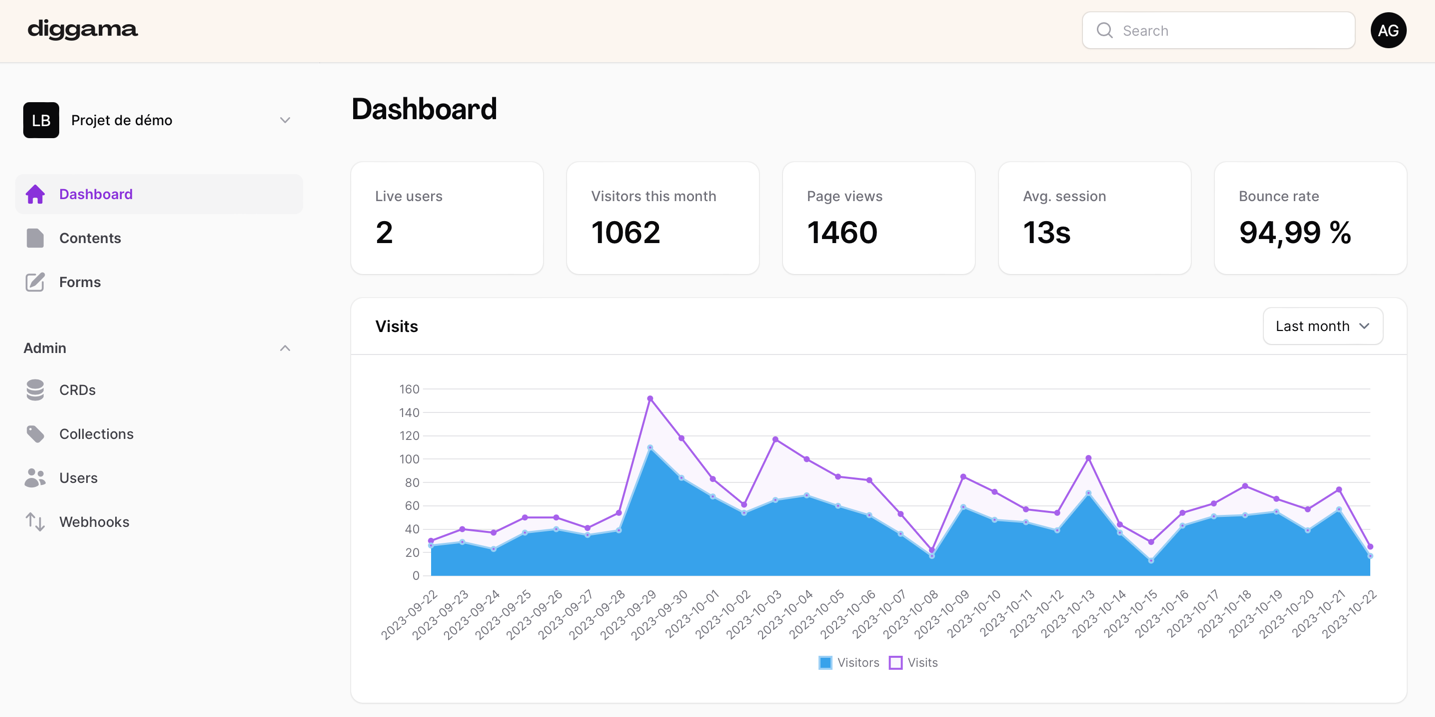Toggle the Visits series in chart legend
Image resolution: width=1435 pixels, height=717 pixels.
click(x=913, y=663)
